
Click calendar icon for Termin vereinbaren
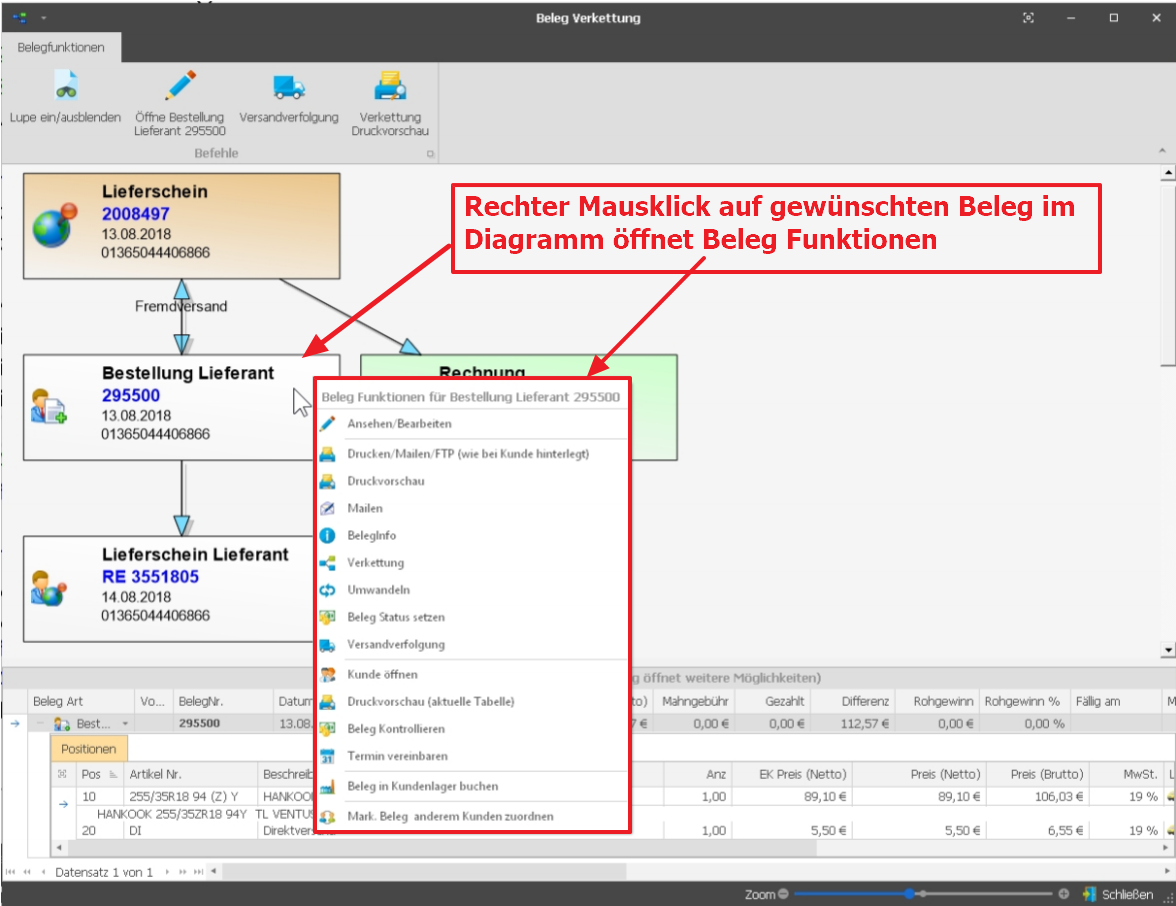click(x=328, y=756)
